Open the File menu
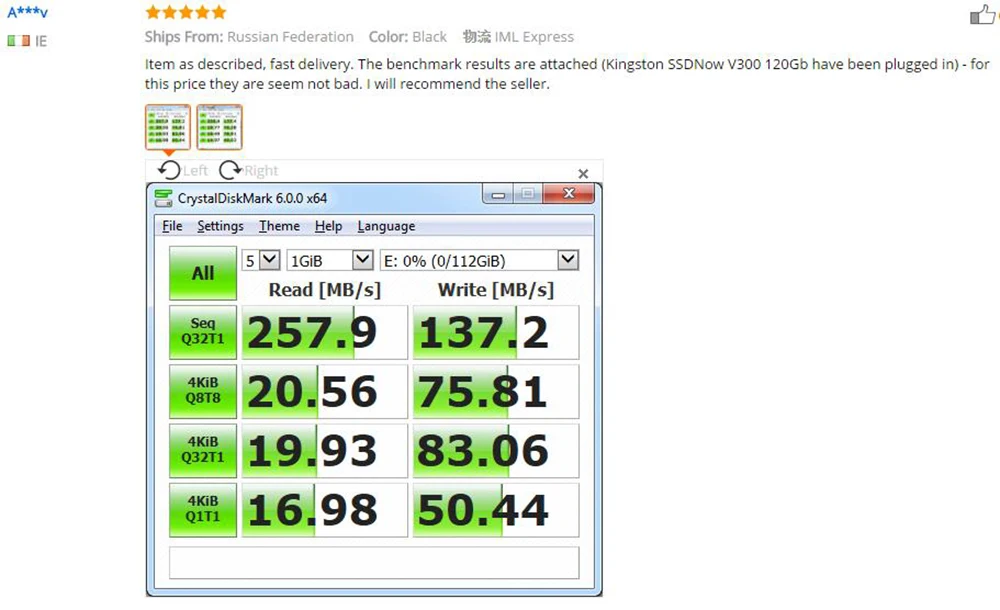 pyautogui.click(x=172, y=226)
